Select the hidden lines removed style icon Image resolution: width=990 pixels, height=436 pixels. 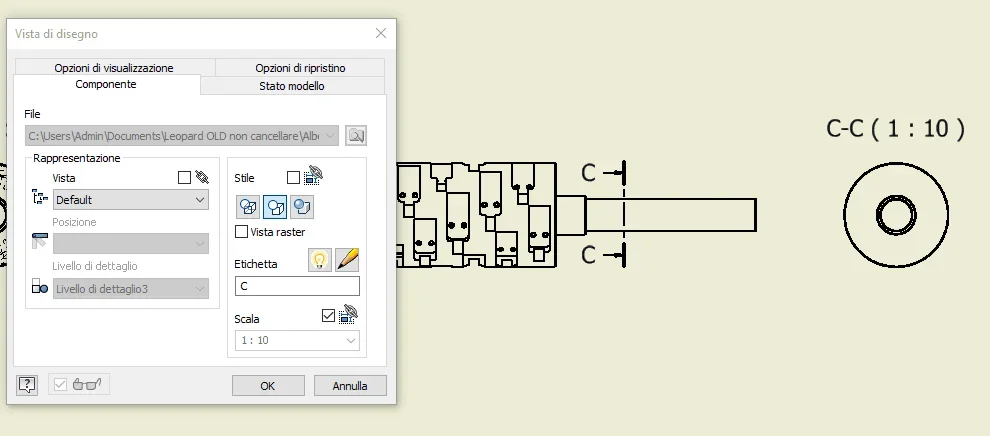(275, 207)
